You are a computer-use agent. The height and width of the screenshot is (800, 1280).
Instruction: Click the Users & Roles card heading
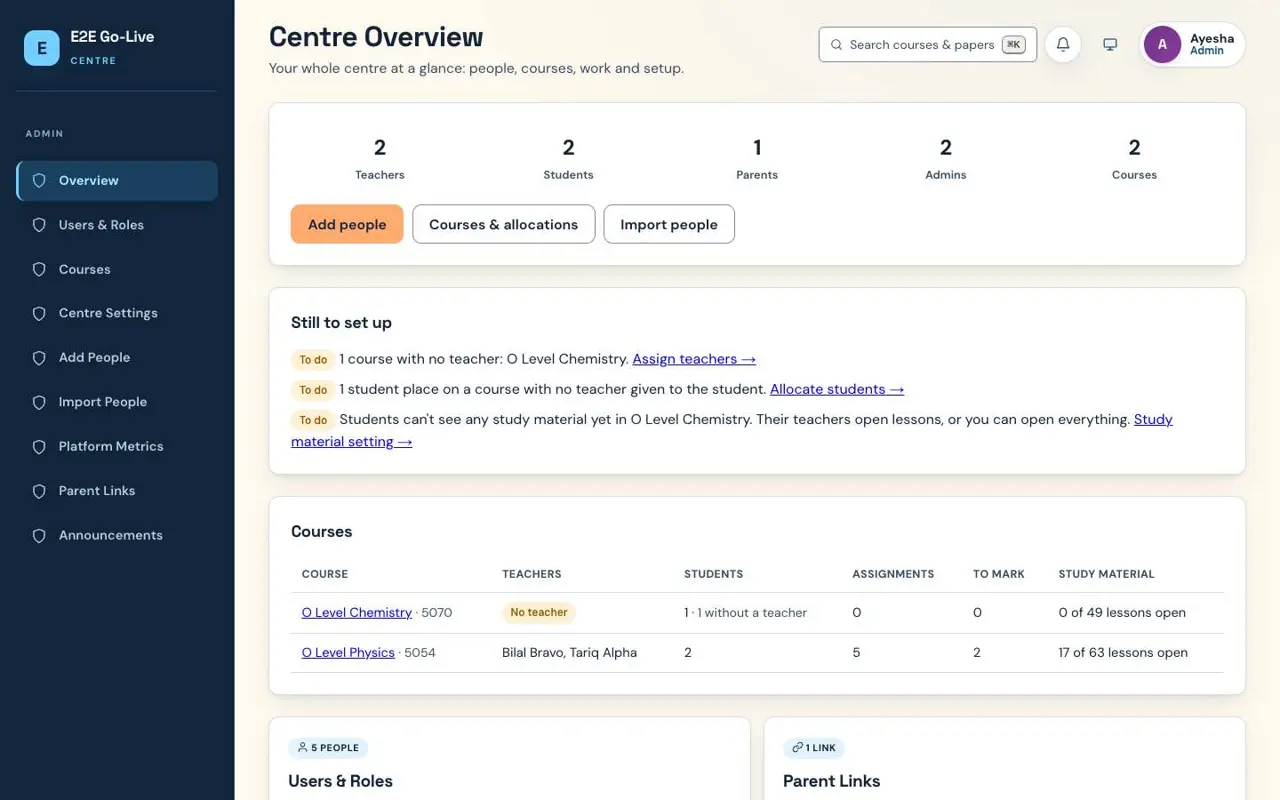[340, 781]
